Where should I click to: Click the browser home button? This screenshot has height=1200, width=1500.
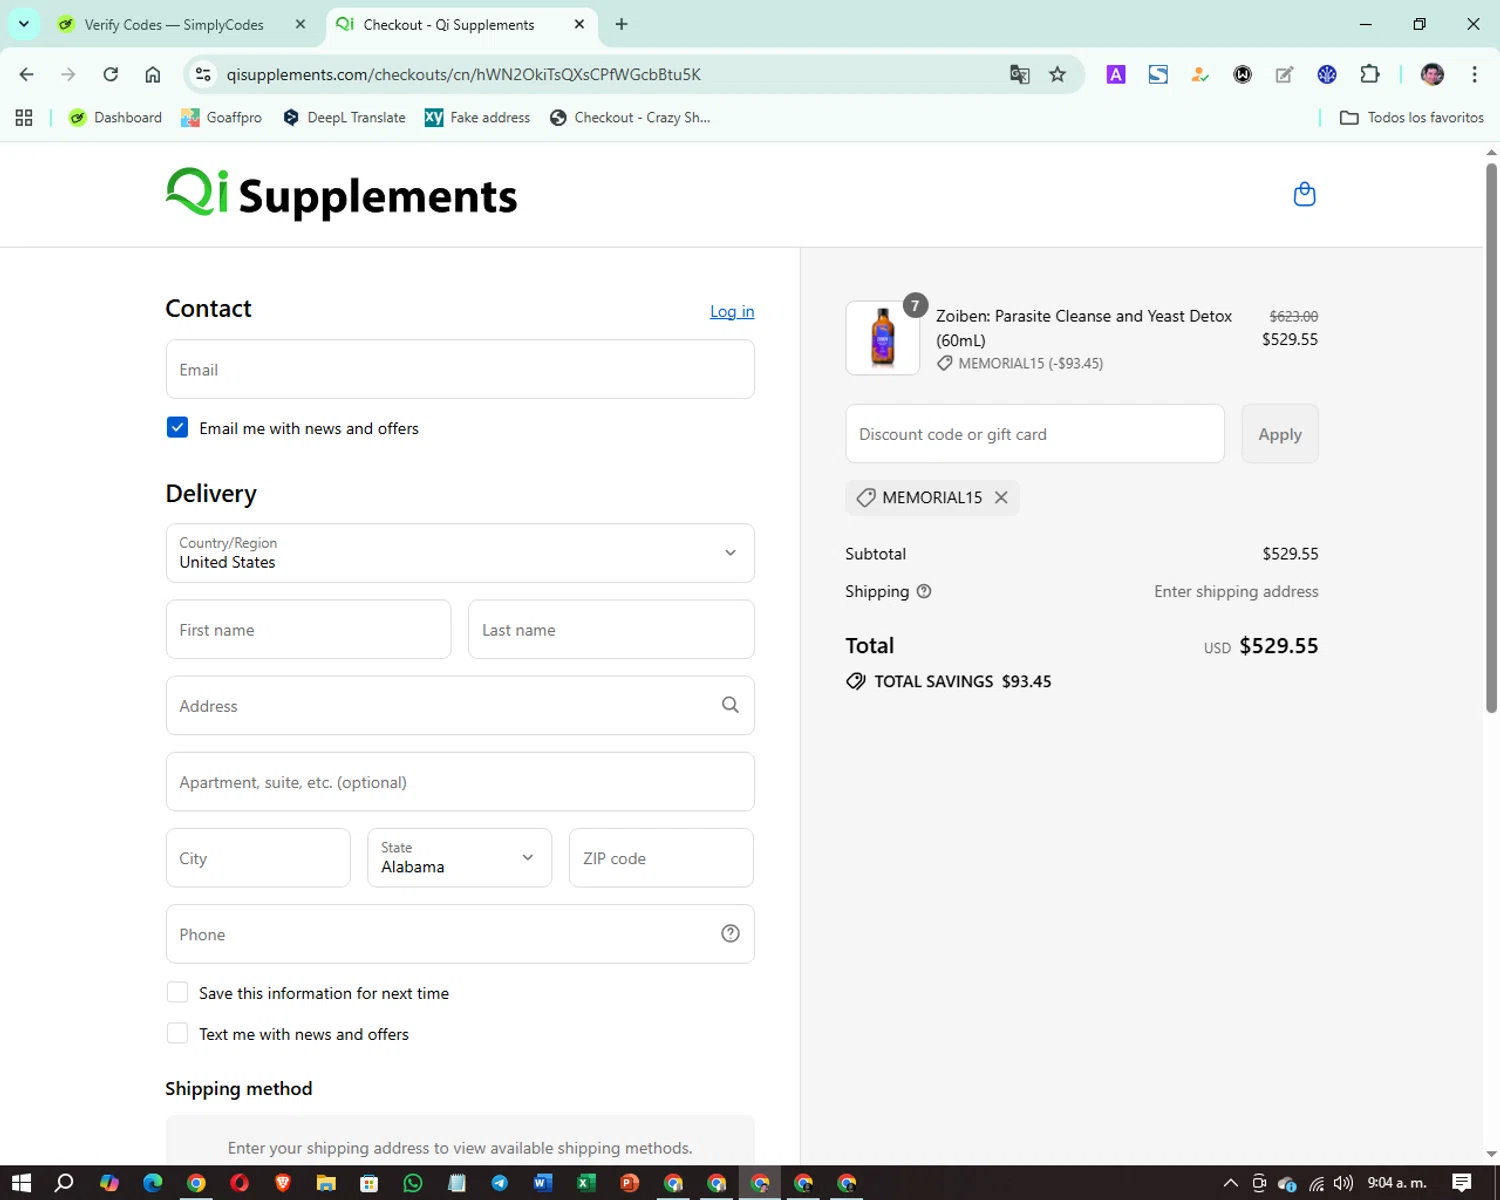click(152, 74)
